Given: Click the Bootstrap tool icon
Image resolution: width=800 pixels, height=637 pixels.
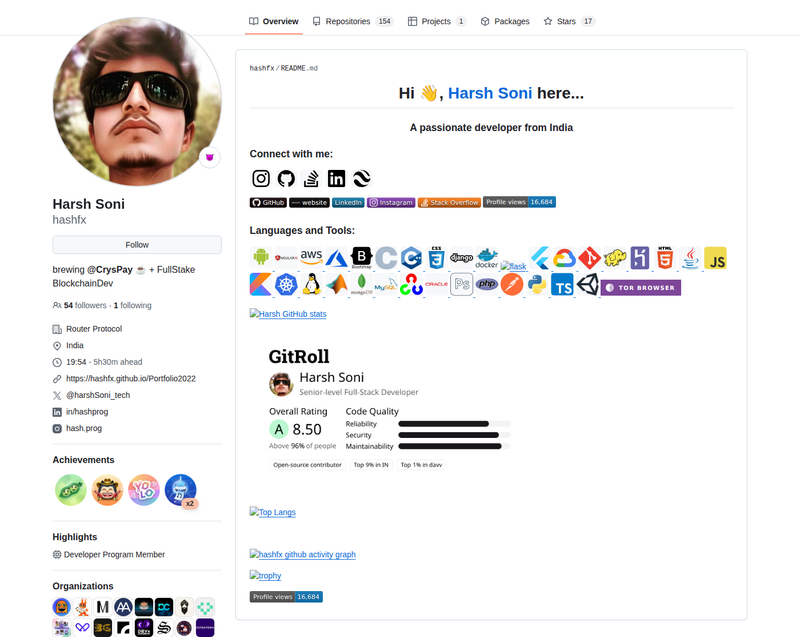Looking at the screenshot, I should point(362,257).
